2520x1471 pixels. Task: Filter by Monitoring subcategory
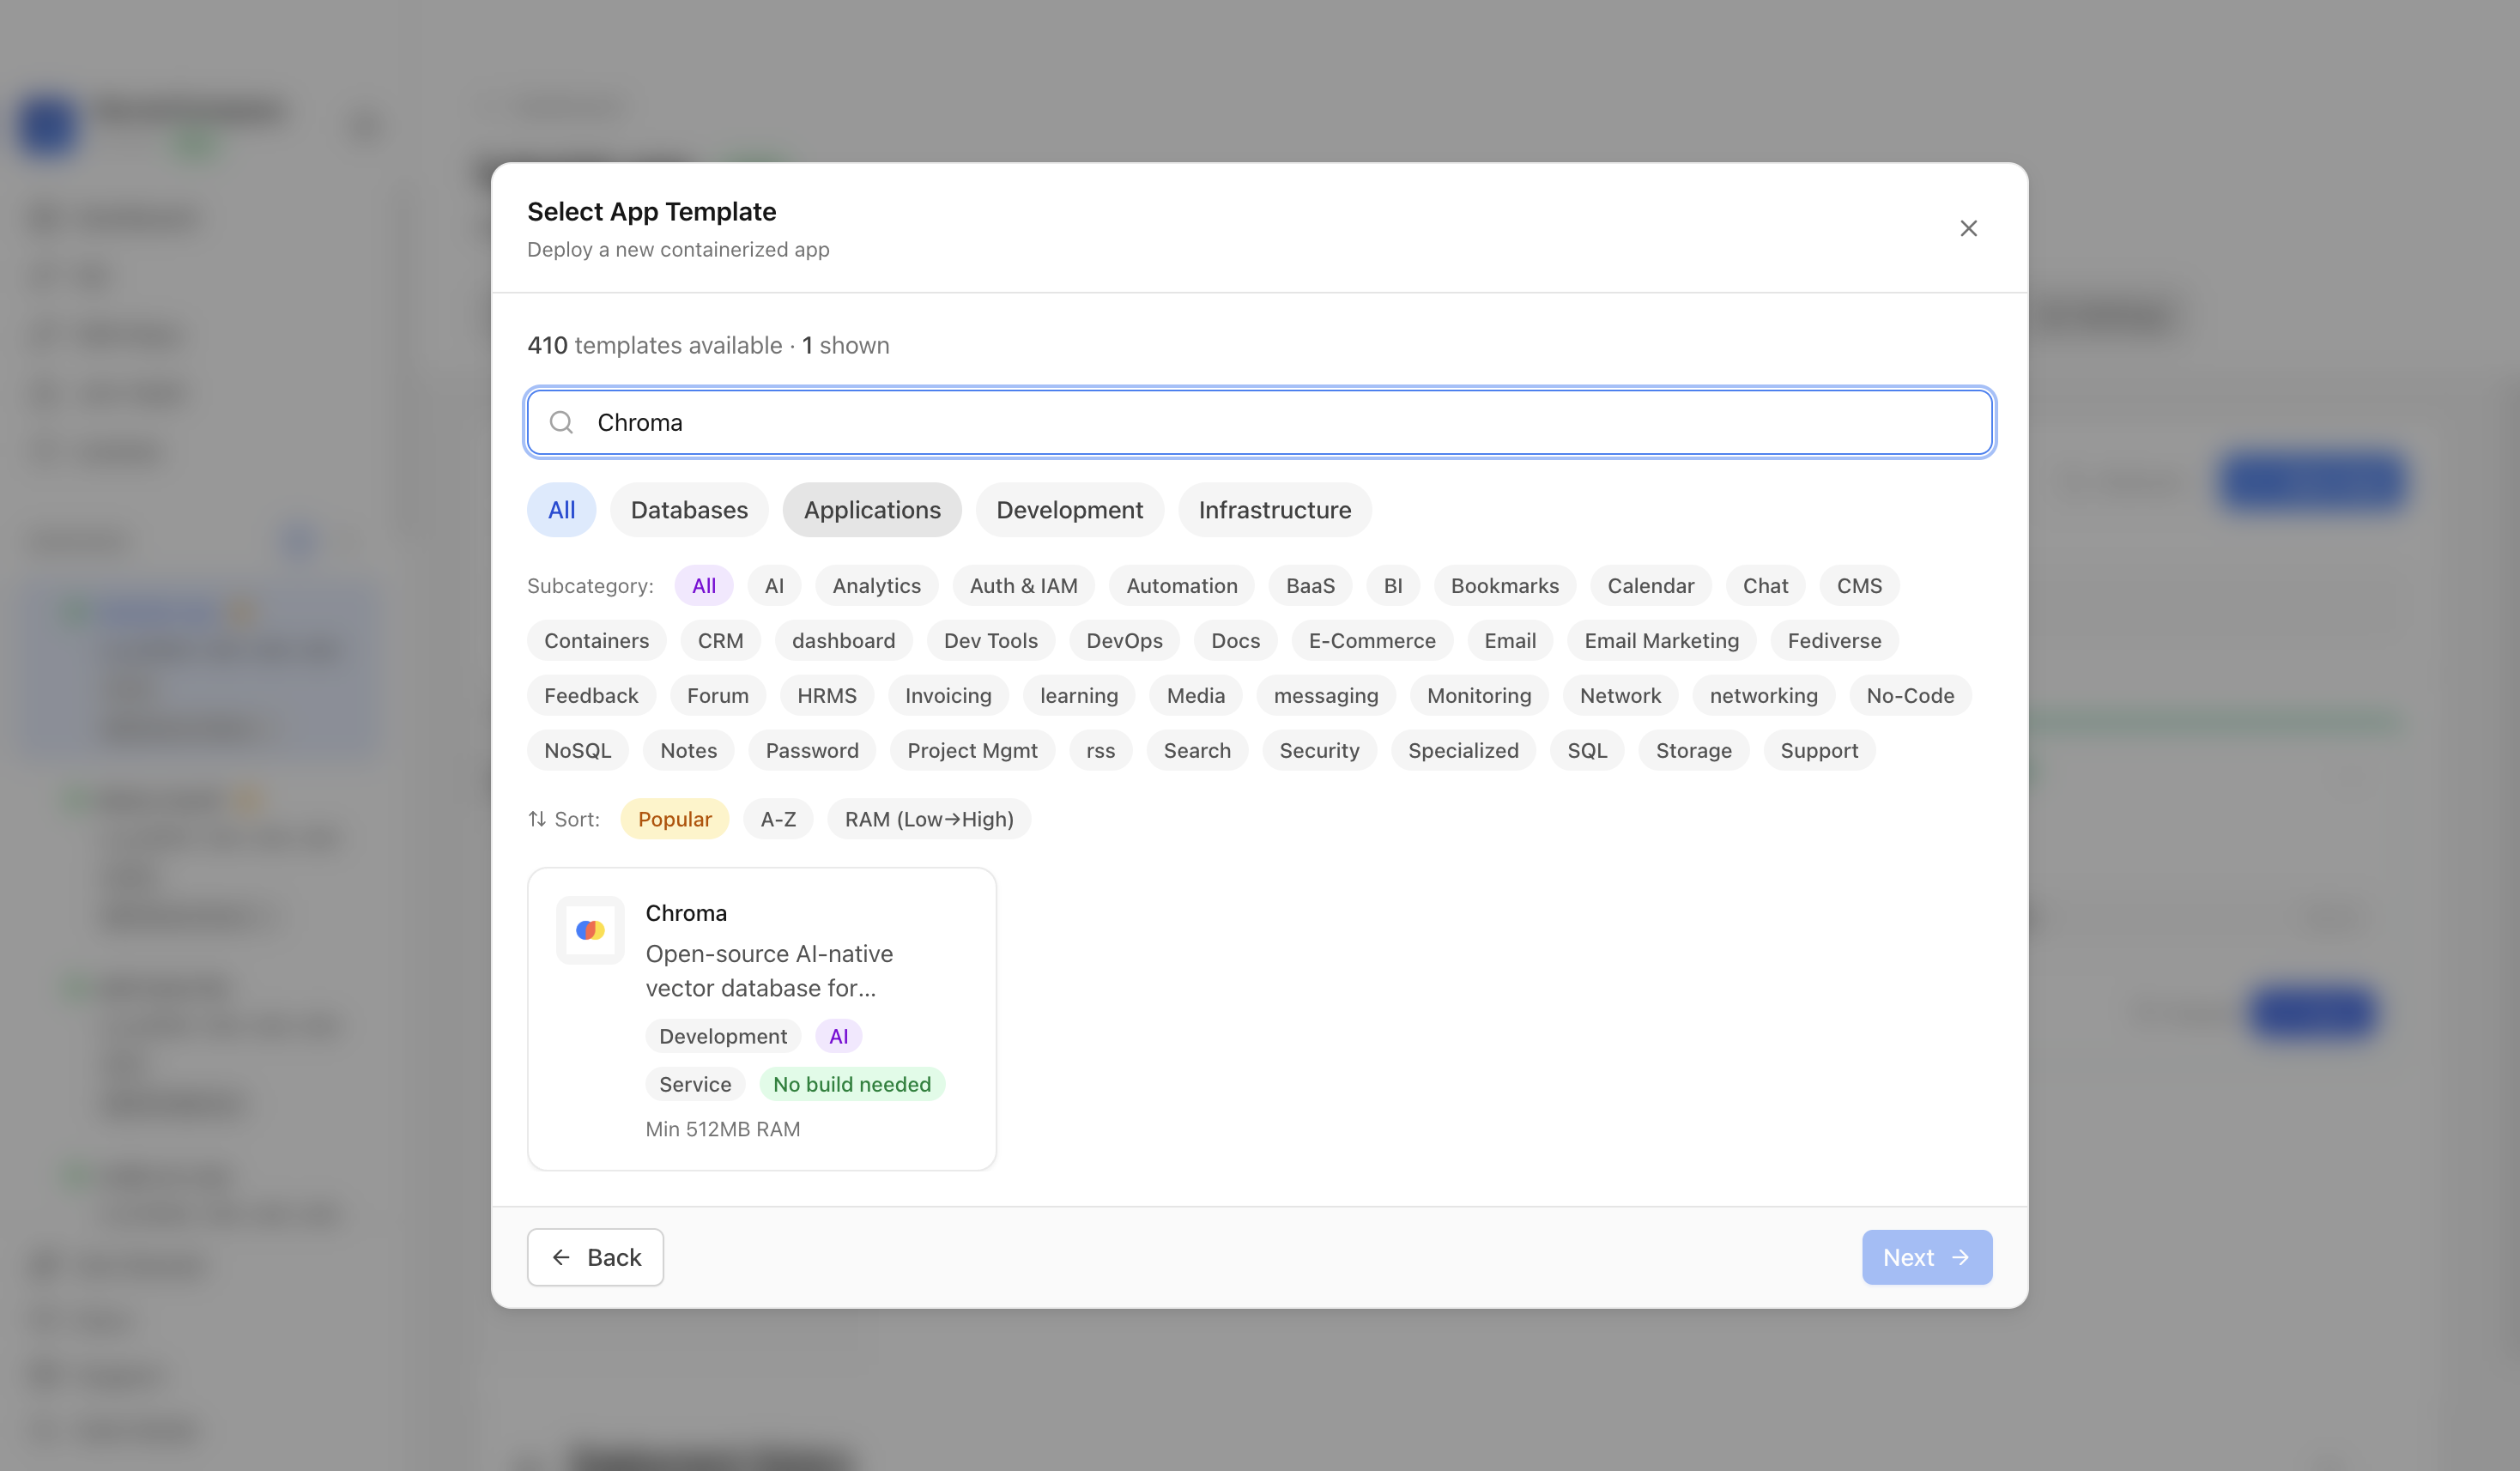point(1479,696)
